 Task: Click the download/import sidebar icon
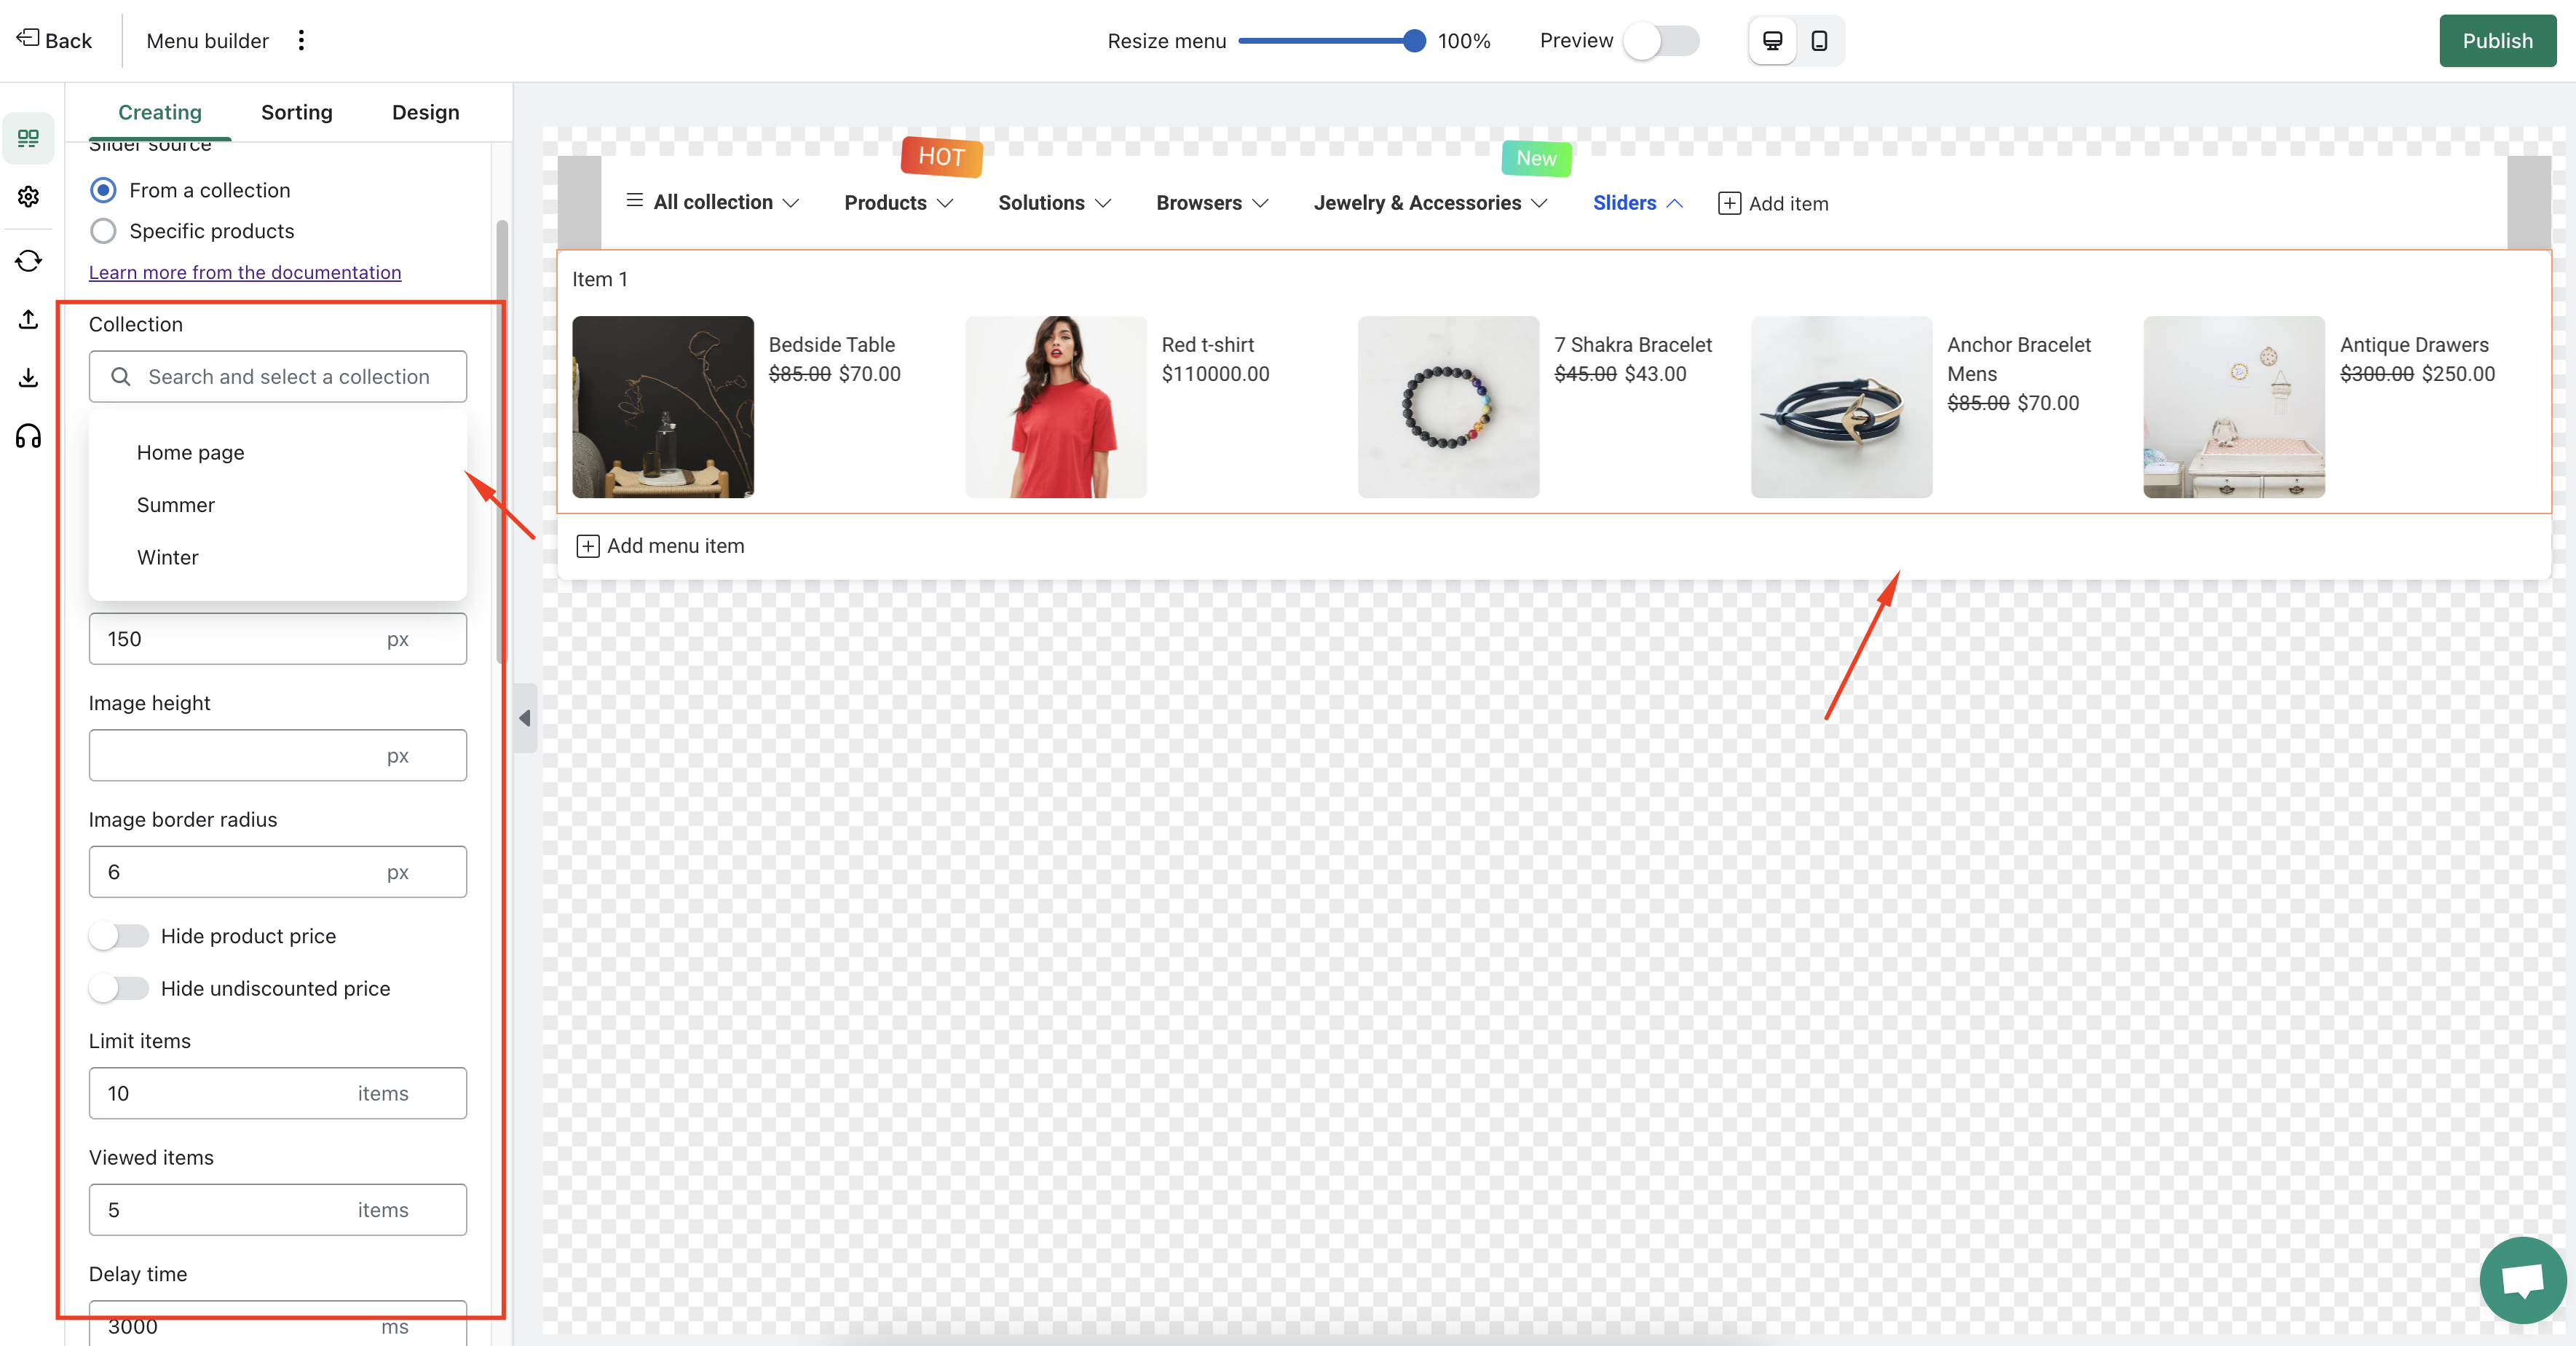pos(28,378)
